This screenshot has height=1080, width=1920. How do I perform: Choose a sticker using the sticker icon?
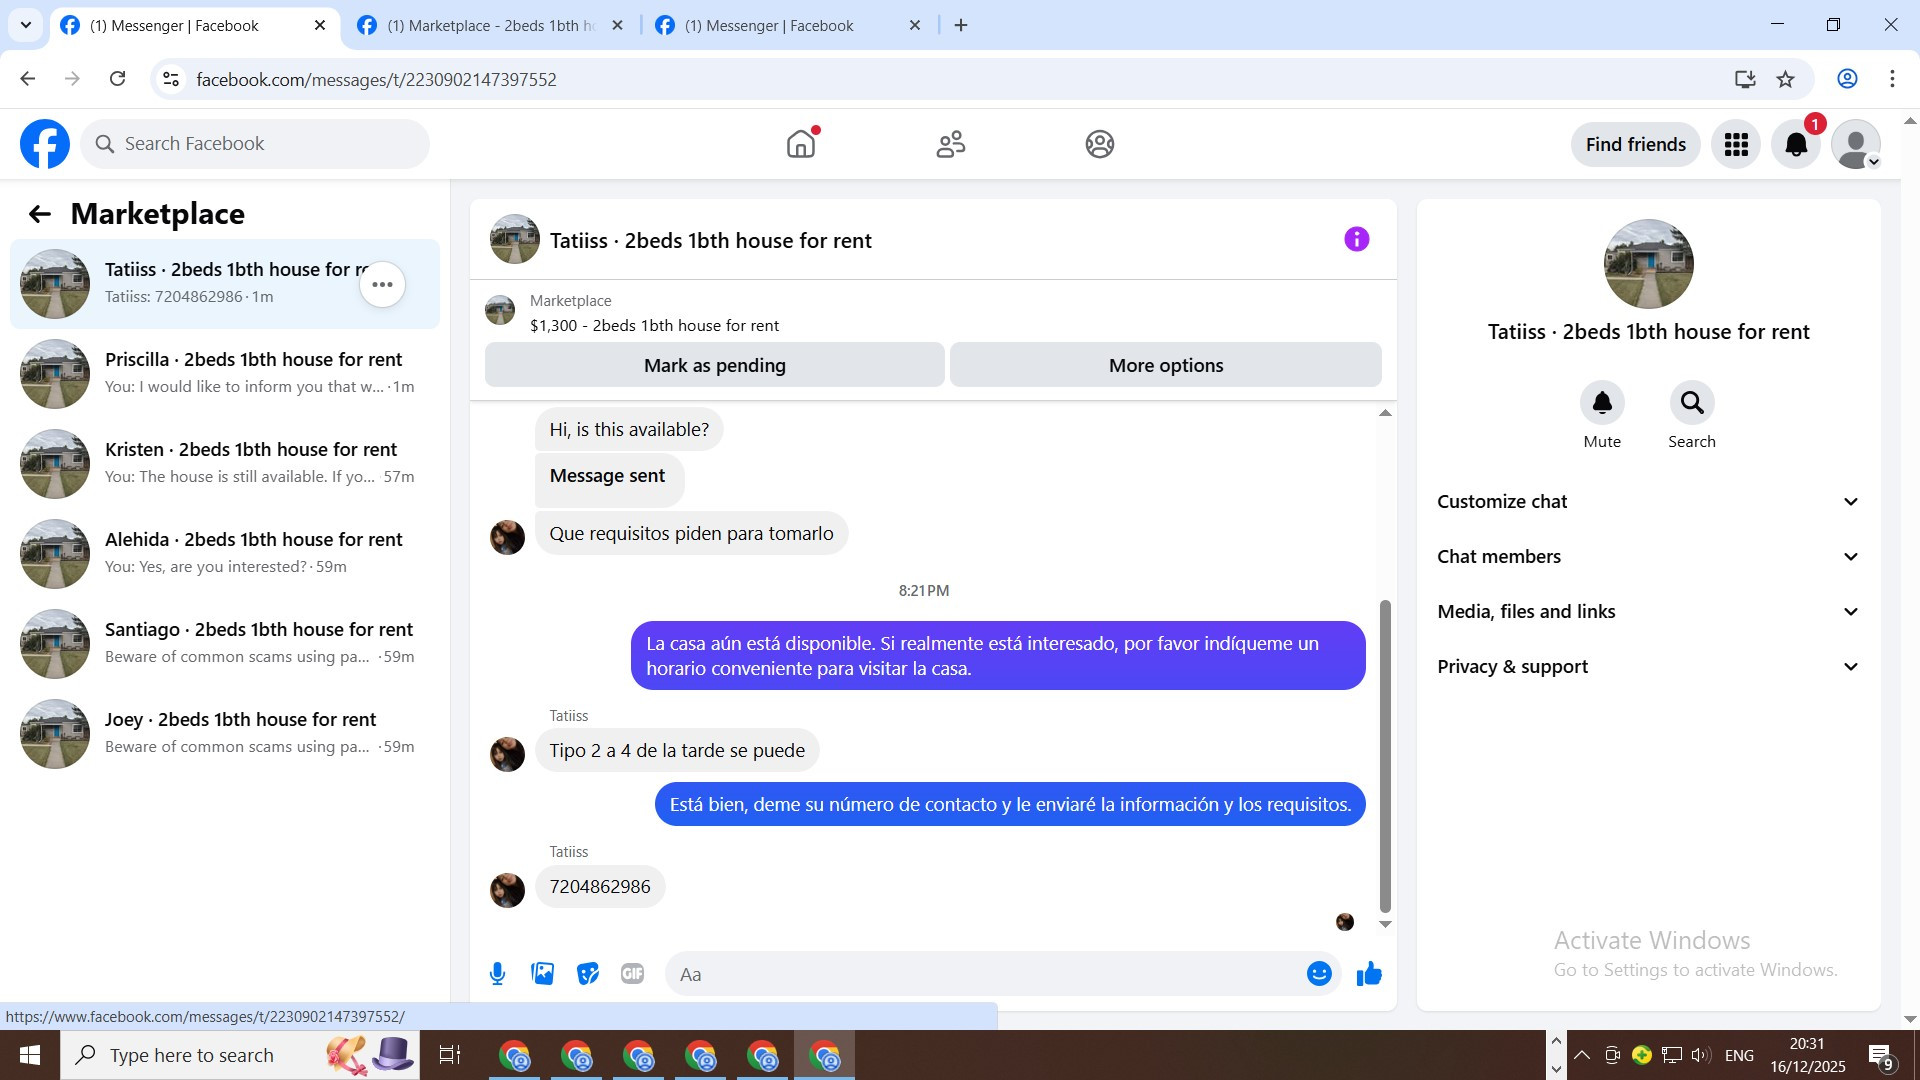coord(588,973)
